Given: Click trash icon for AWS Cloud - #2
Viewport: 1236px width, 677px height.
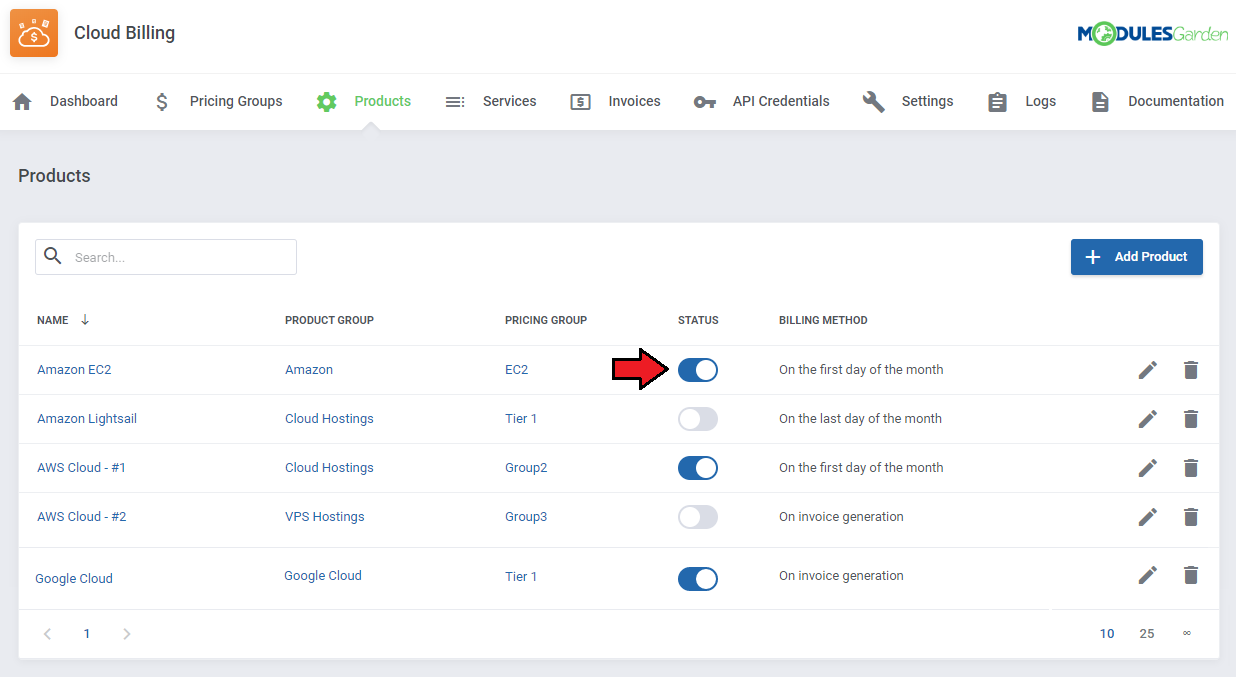Looking at the screenshot, I should point(1190,517).
